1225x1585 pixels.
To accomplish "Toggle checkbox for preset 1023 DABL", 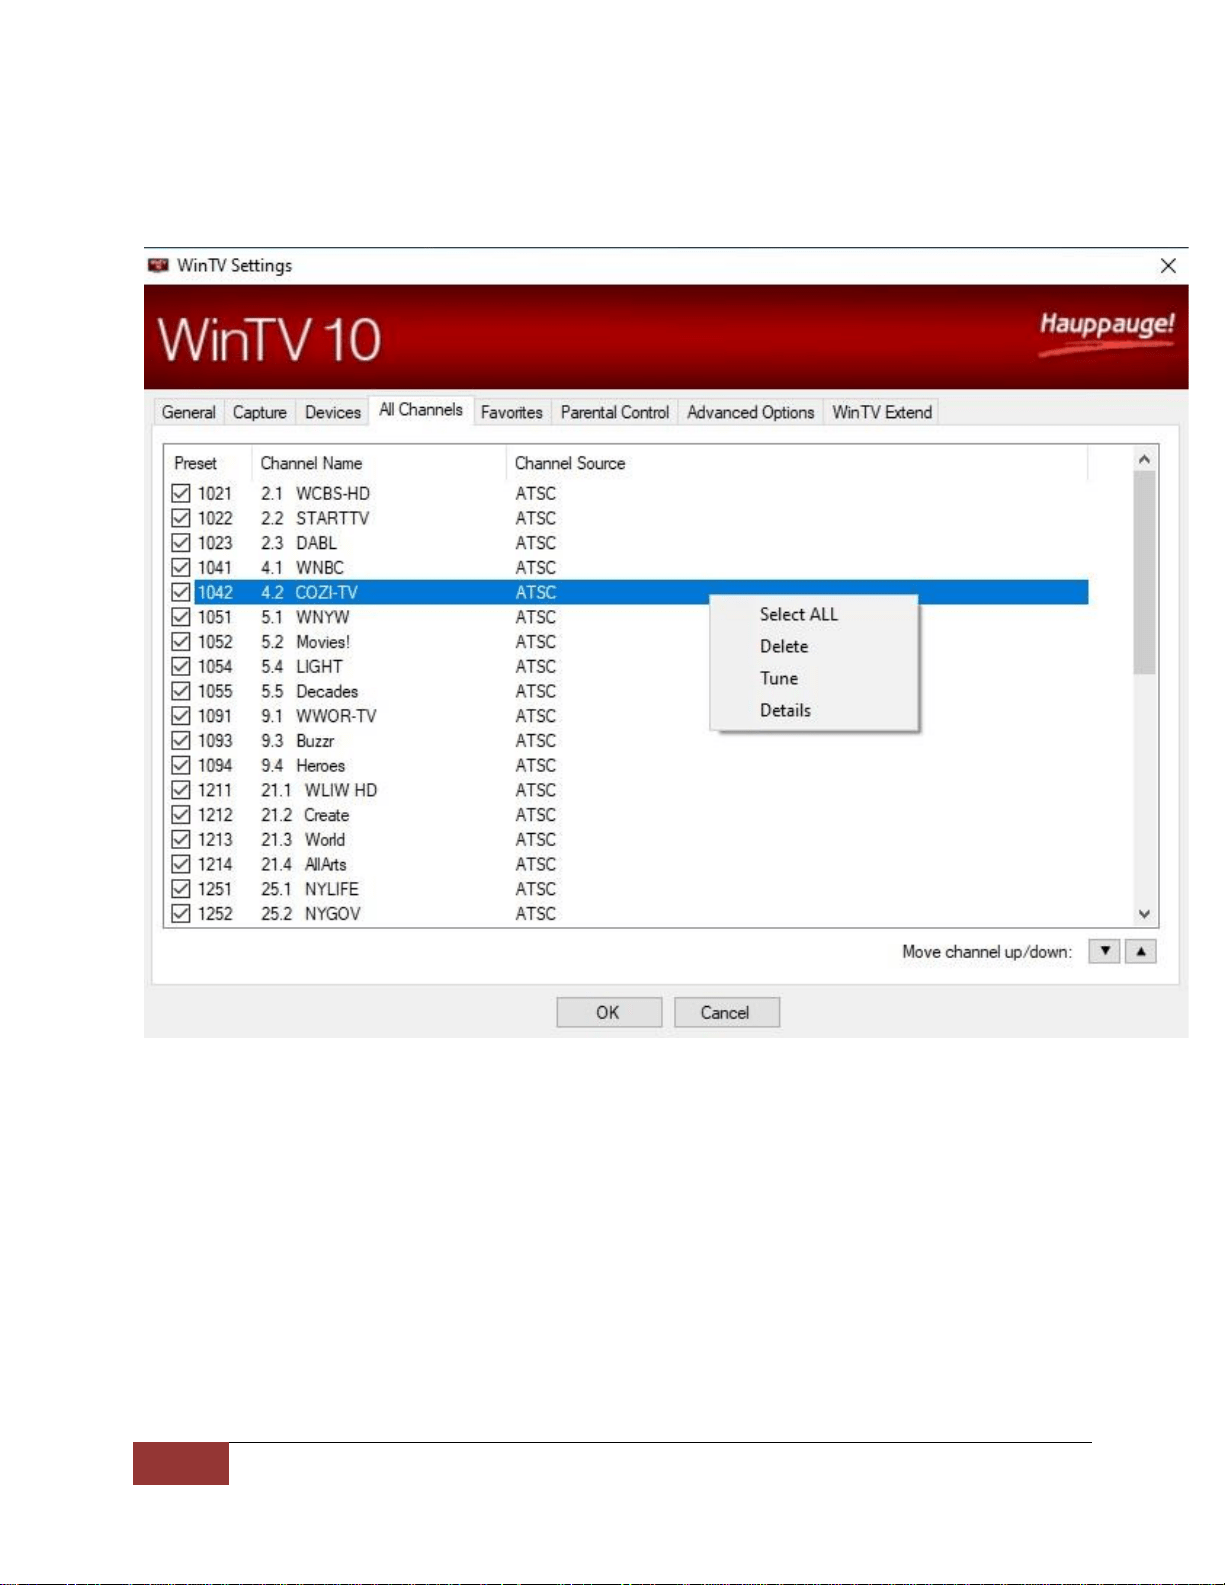I will click(x=180, y=543).
